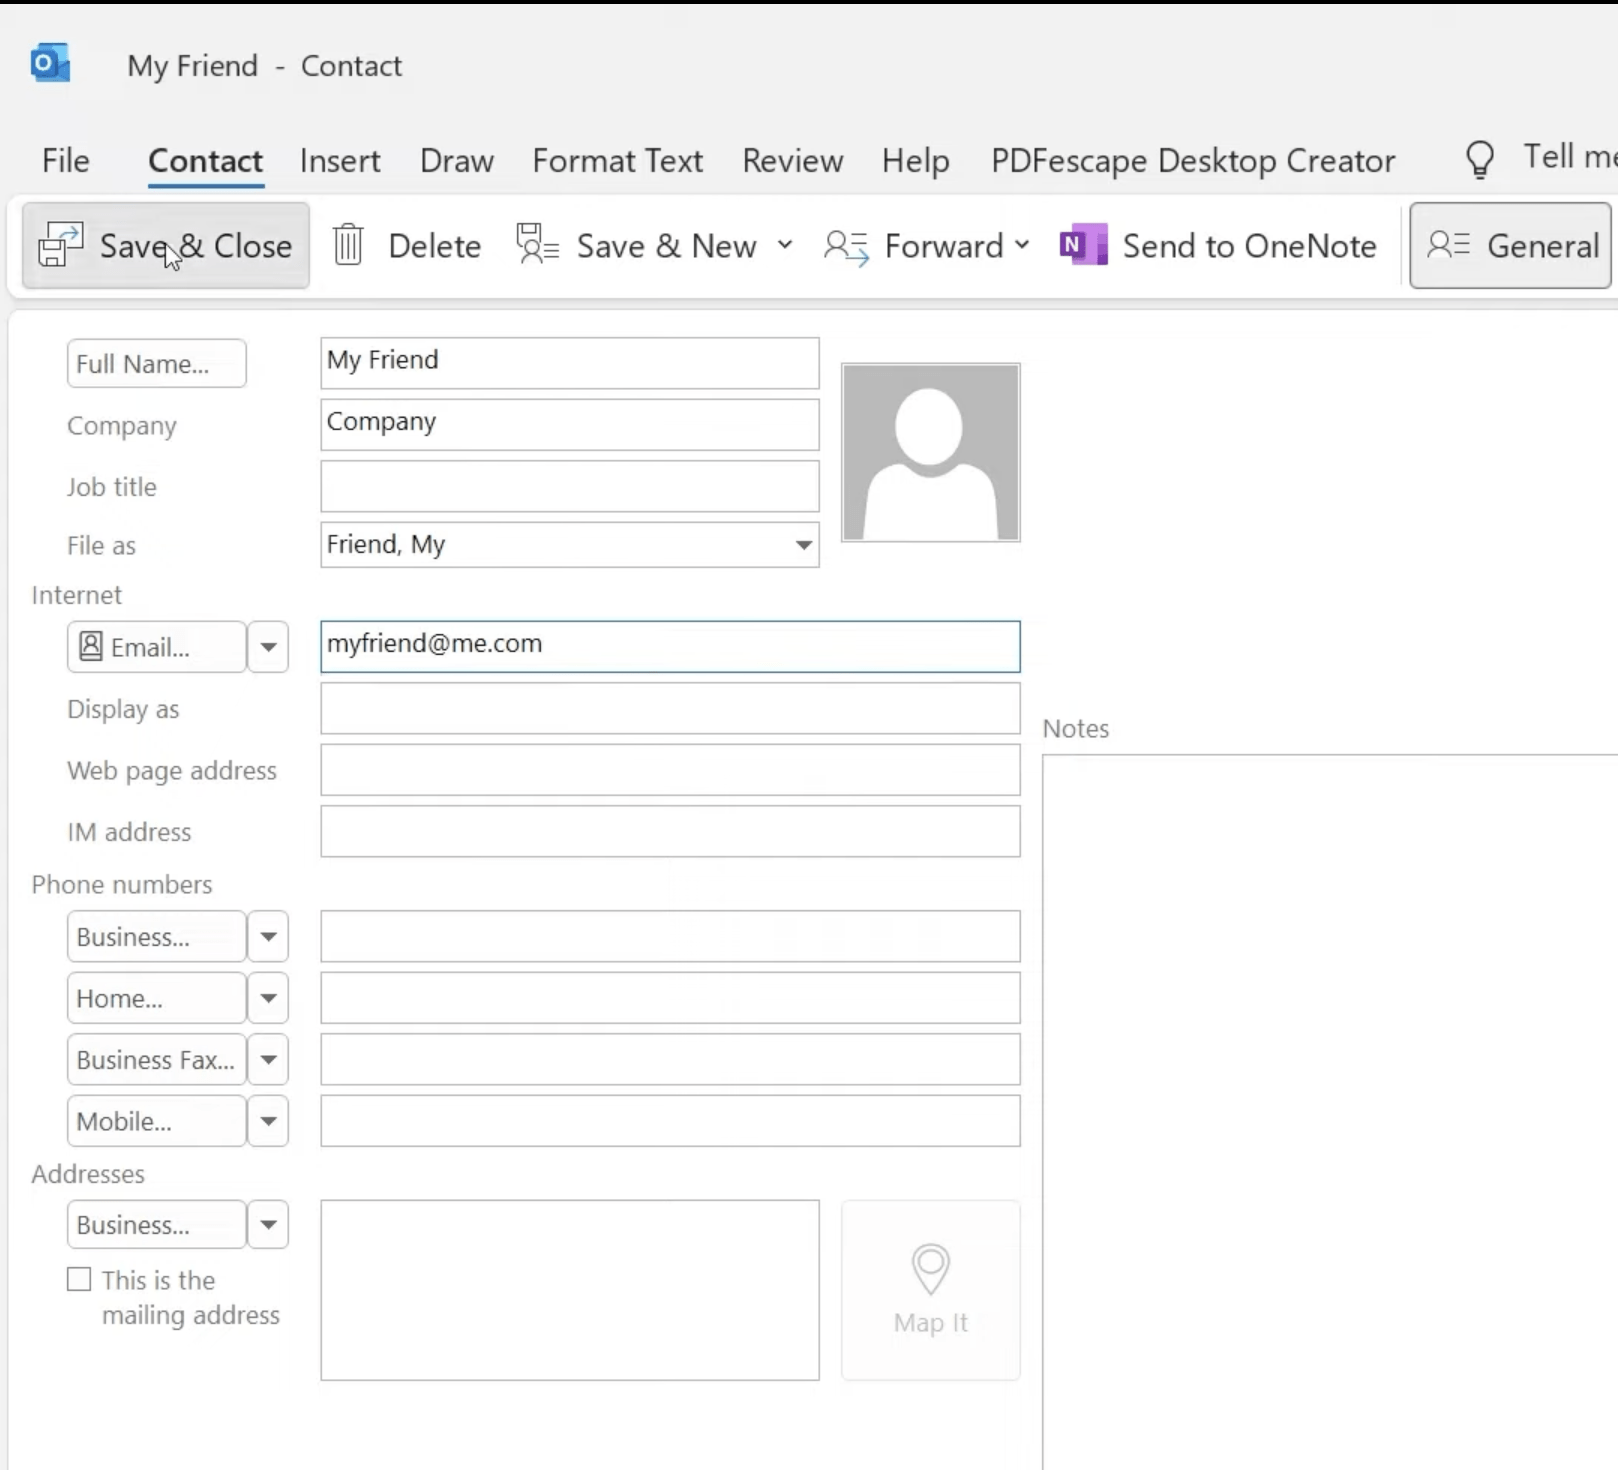The height and width of the screenshot is (1470, 1618).
Task: Click the Web page address field
Action: (670, 770)
